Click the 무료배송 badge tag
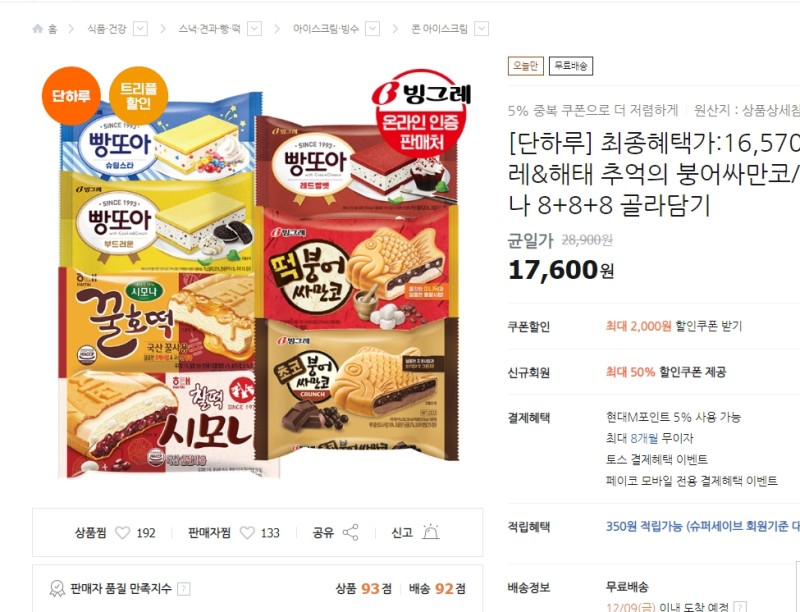The width and height of the screenshot is (800, 612). (x=571, y=66)
